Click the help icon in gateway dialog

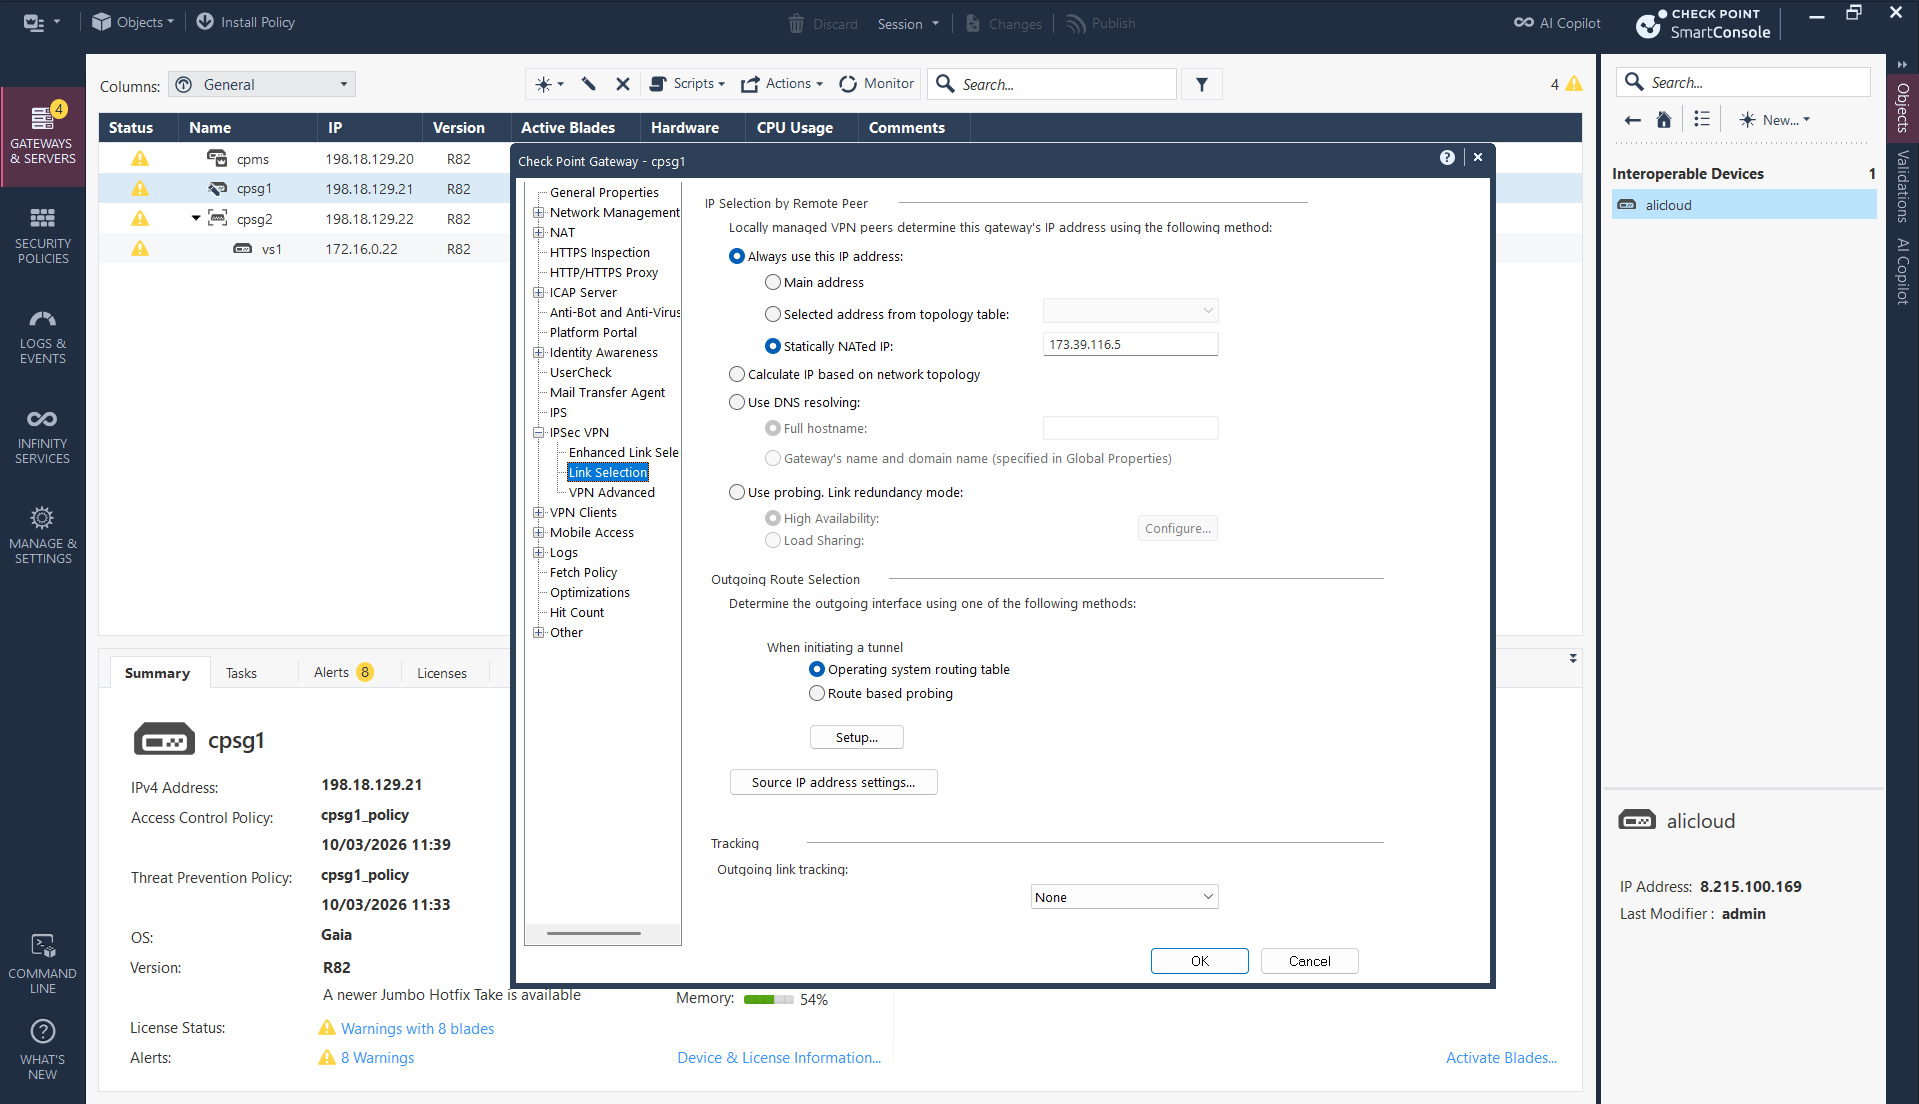(1447, 158)
